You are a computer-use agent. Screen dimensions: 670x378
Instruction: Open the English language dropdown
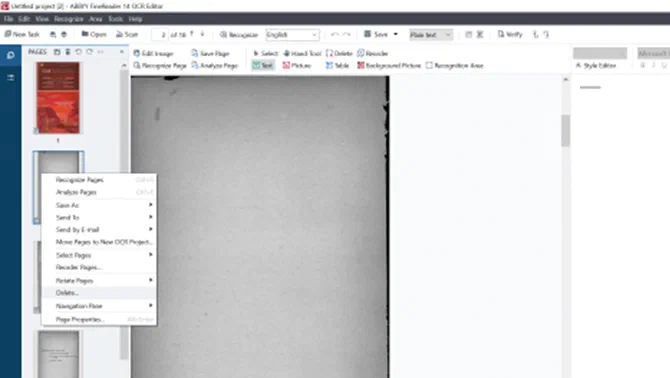(292, 35)
